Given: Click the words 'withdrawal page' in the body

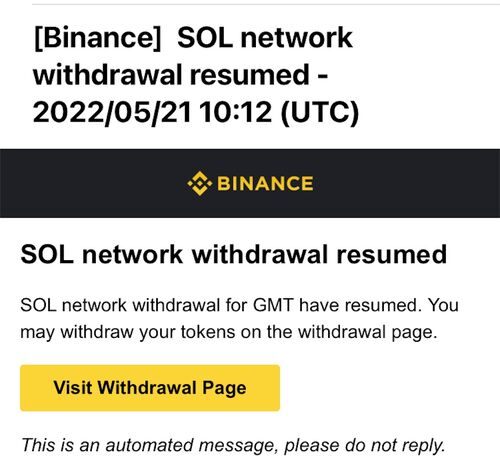Looking at the screenshot, I should (367, 332).
